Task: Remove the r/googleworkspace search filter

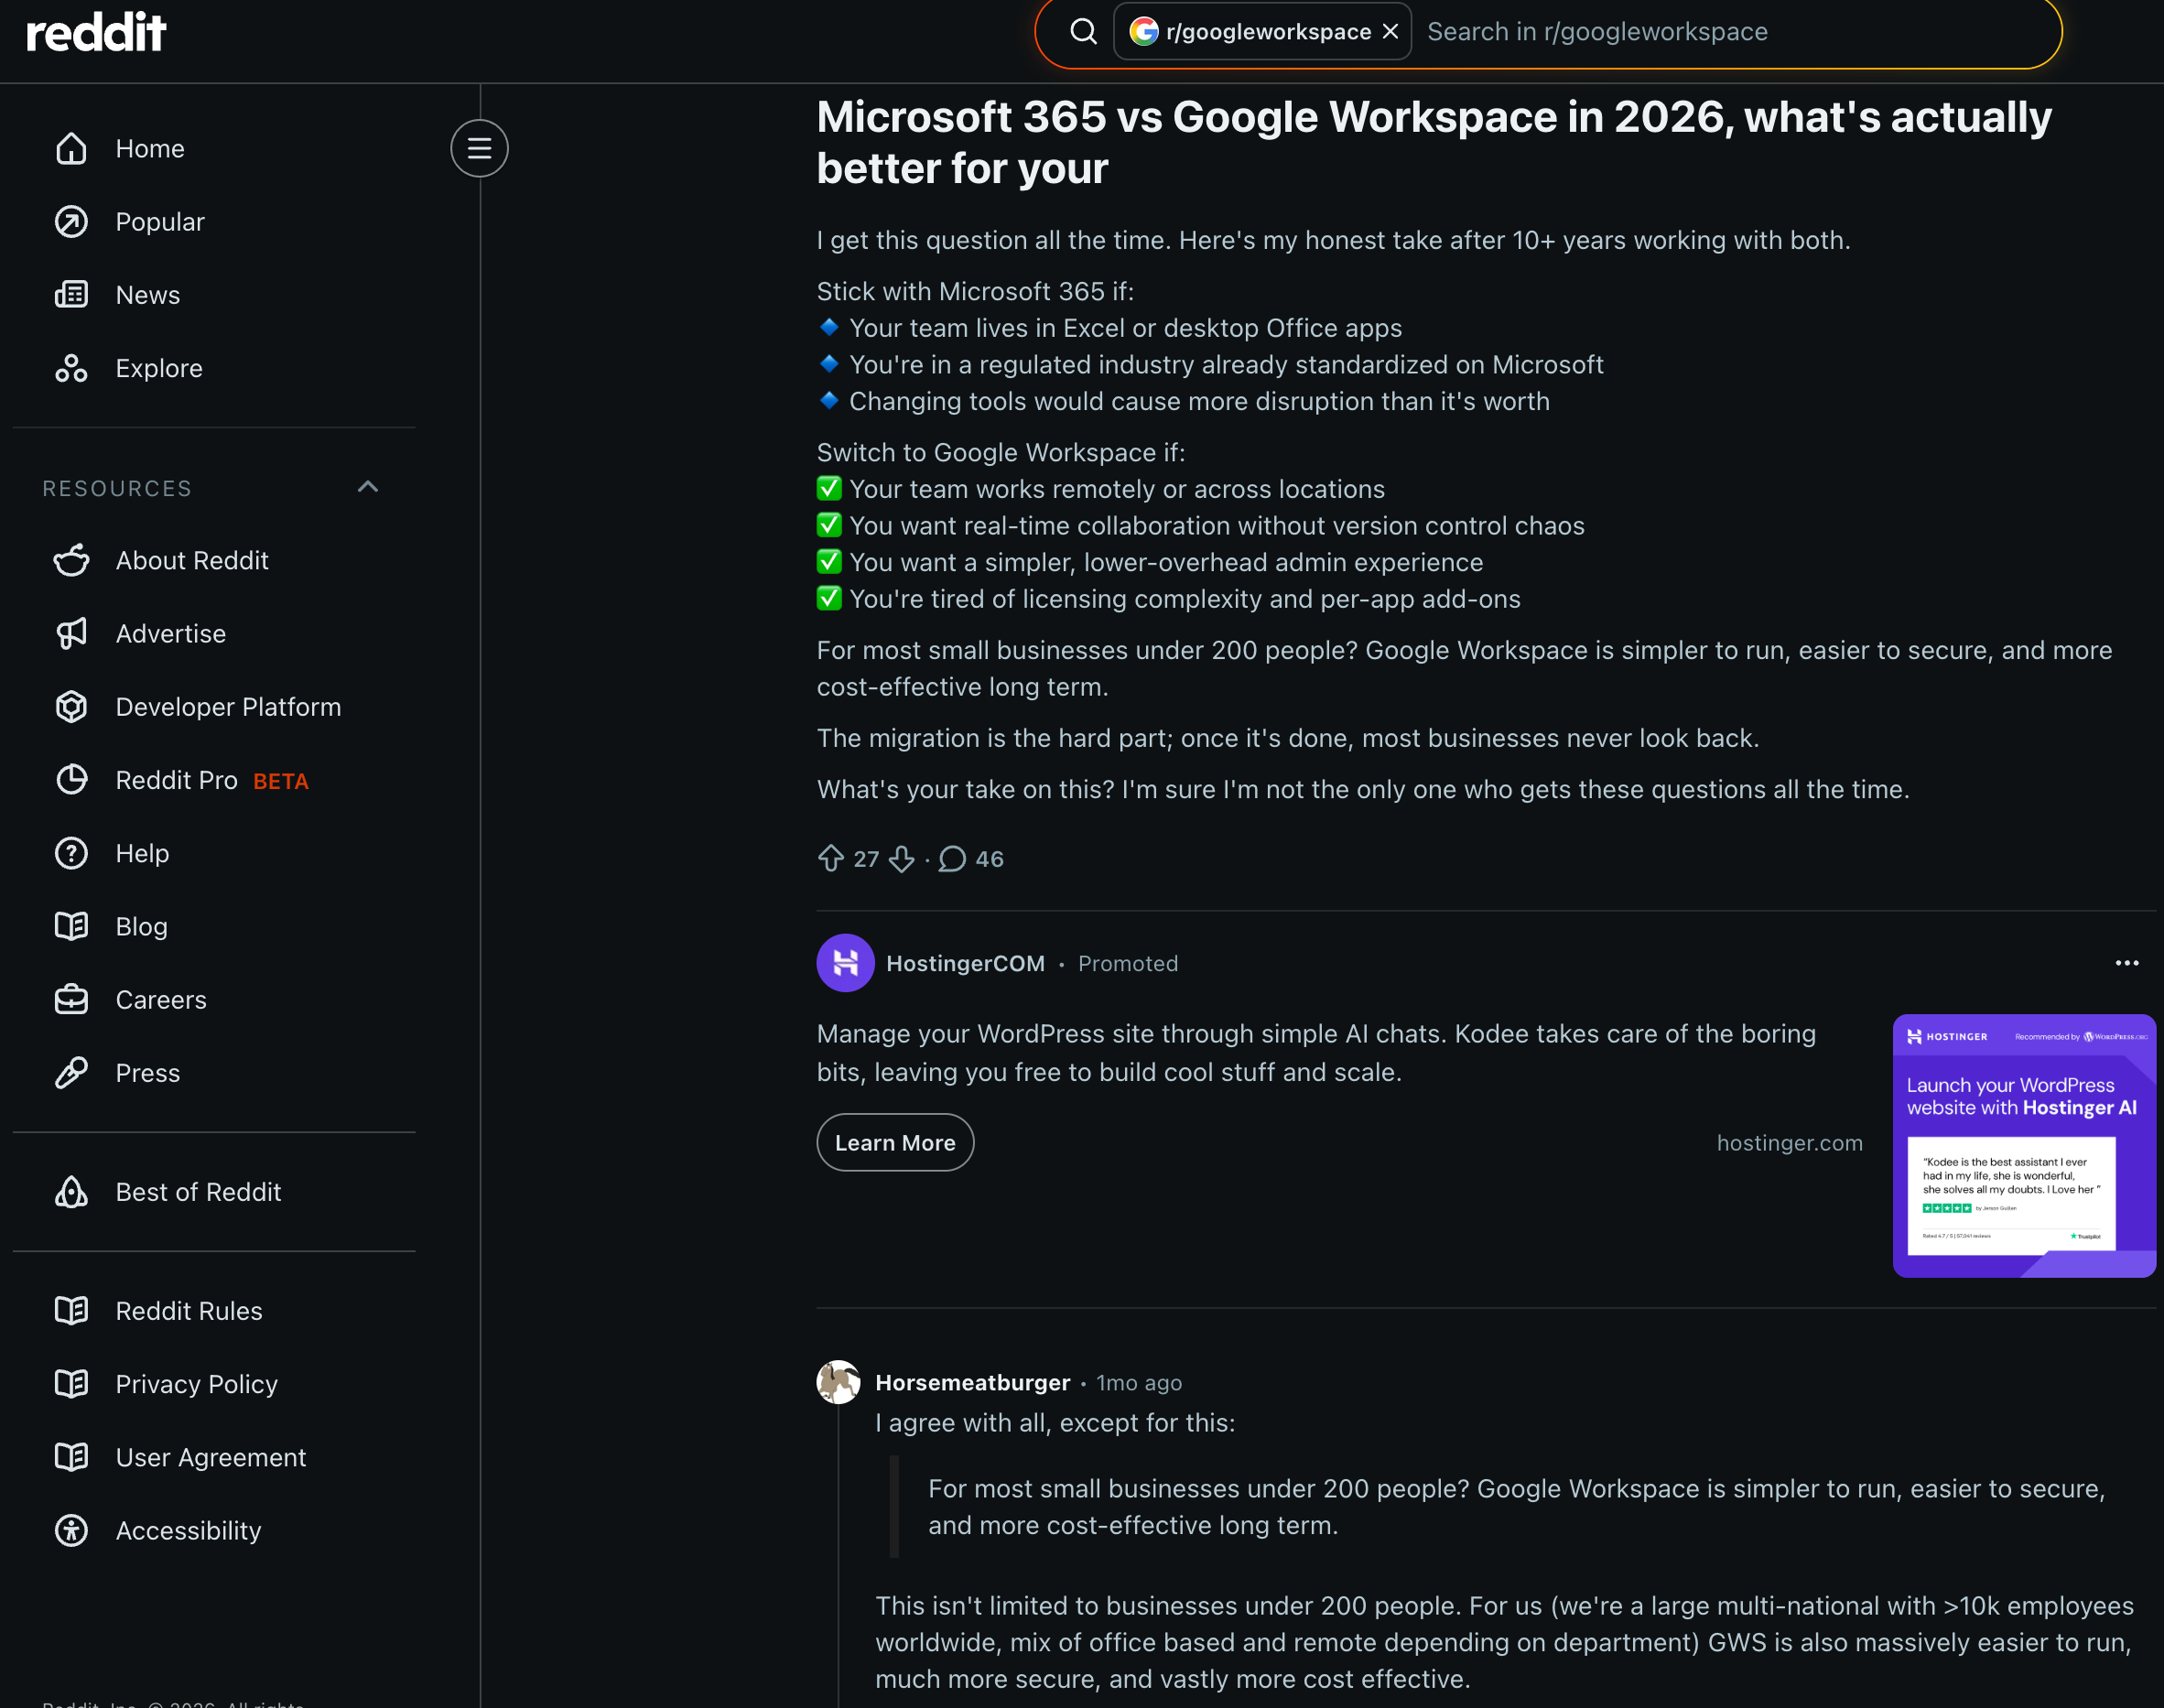Action: coord(1390,31)
